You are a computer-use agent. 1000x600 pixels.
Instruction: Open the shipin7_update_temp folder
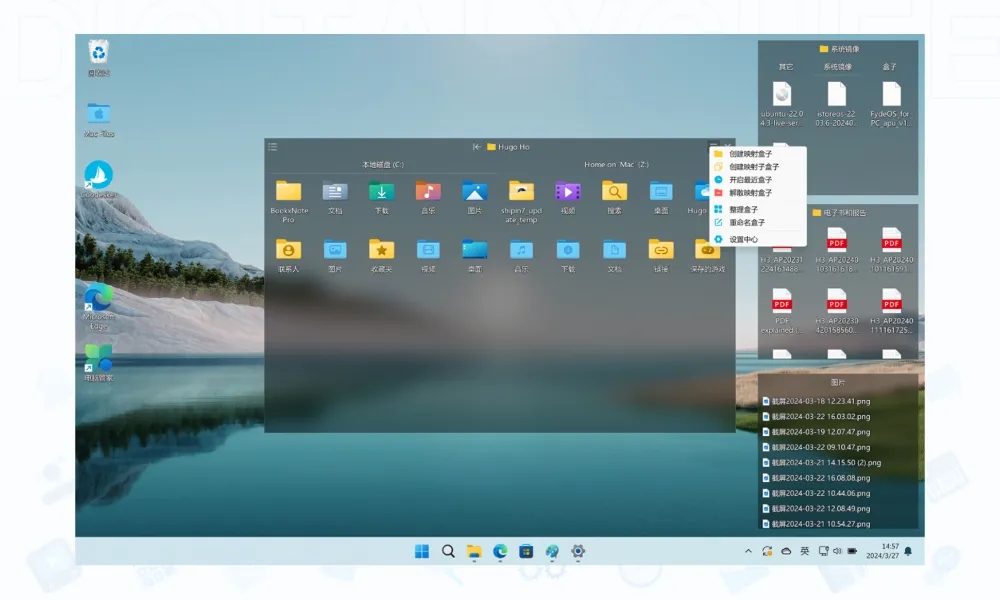521,192
